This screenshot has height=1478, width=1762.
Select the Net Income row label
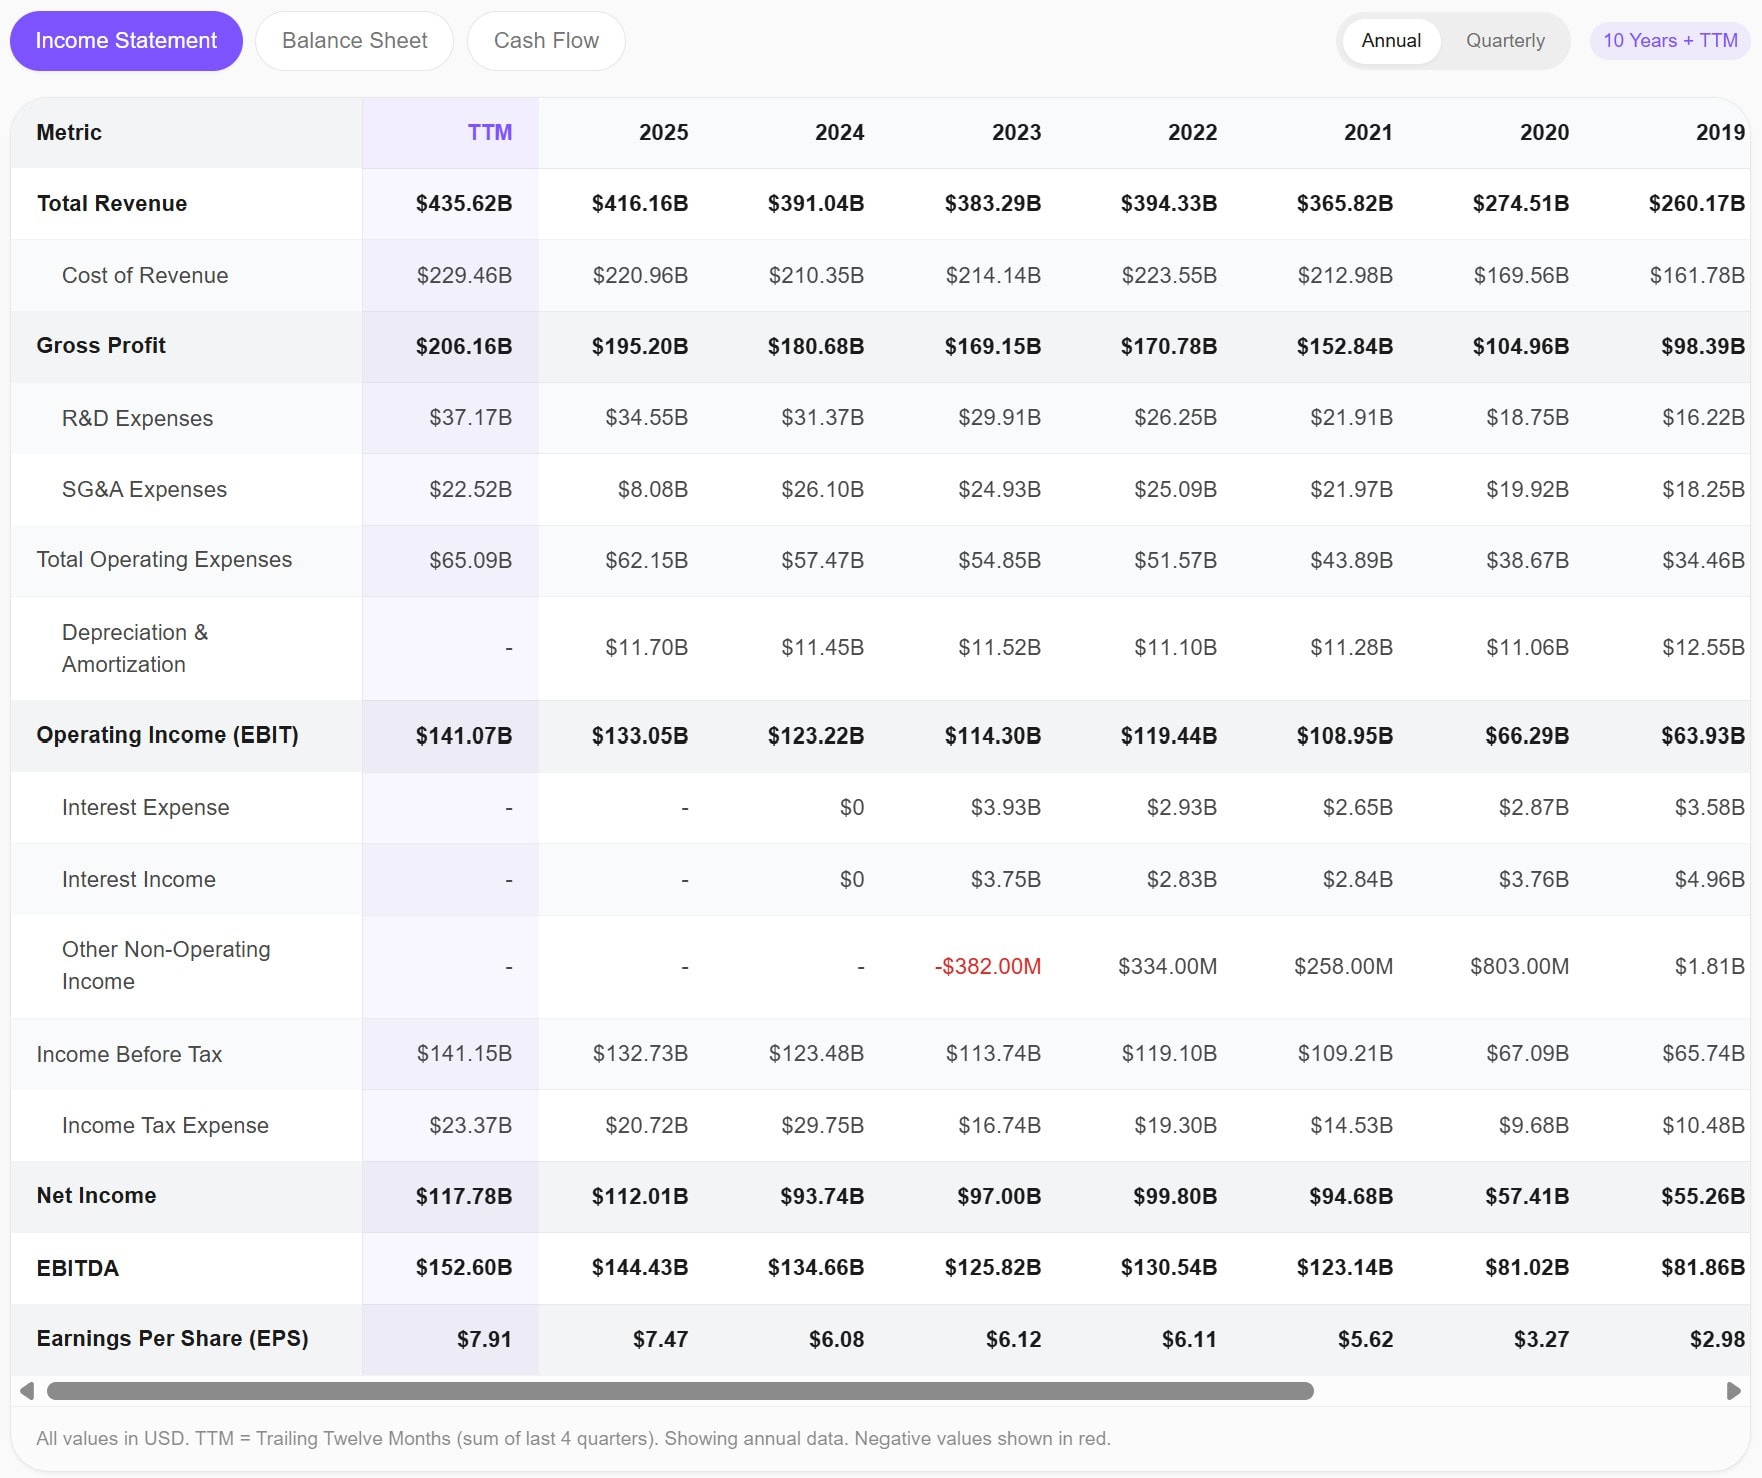tap(96, 1196)
